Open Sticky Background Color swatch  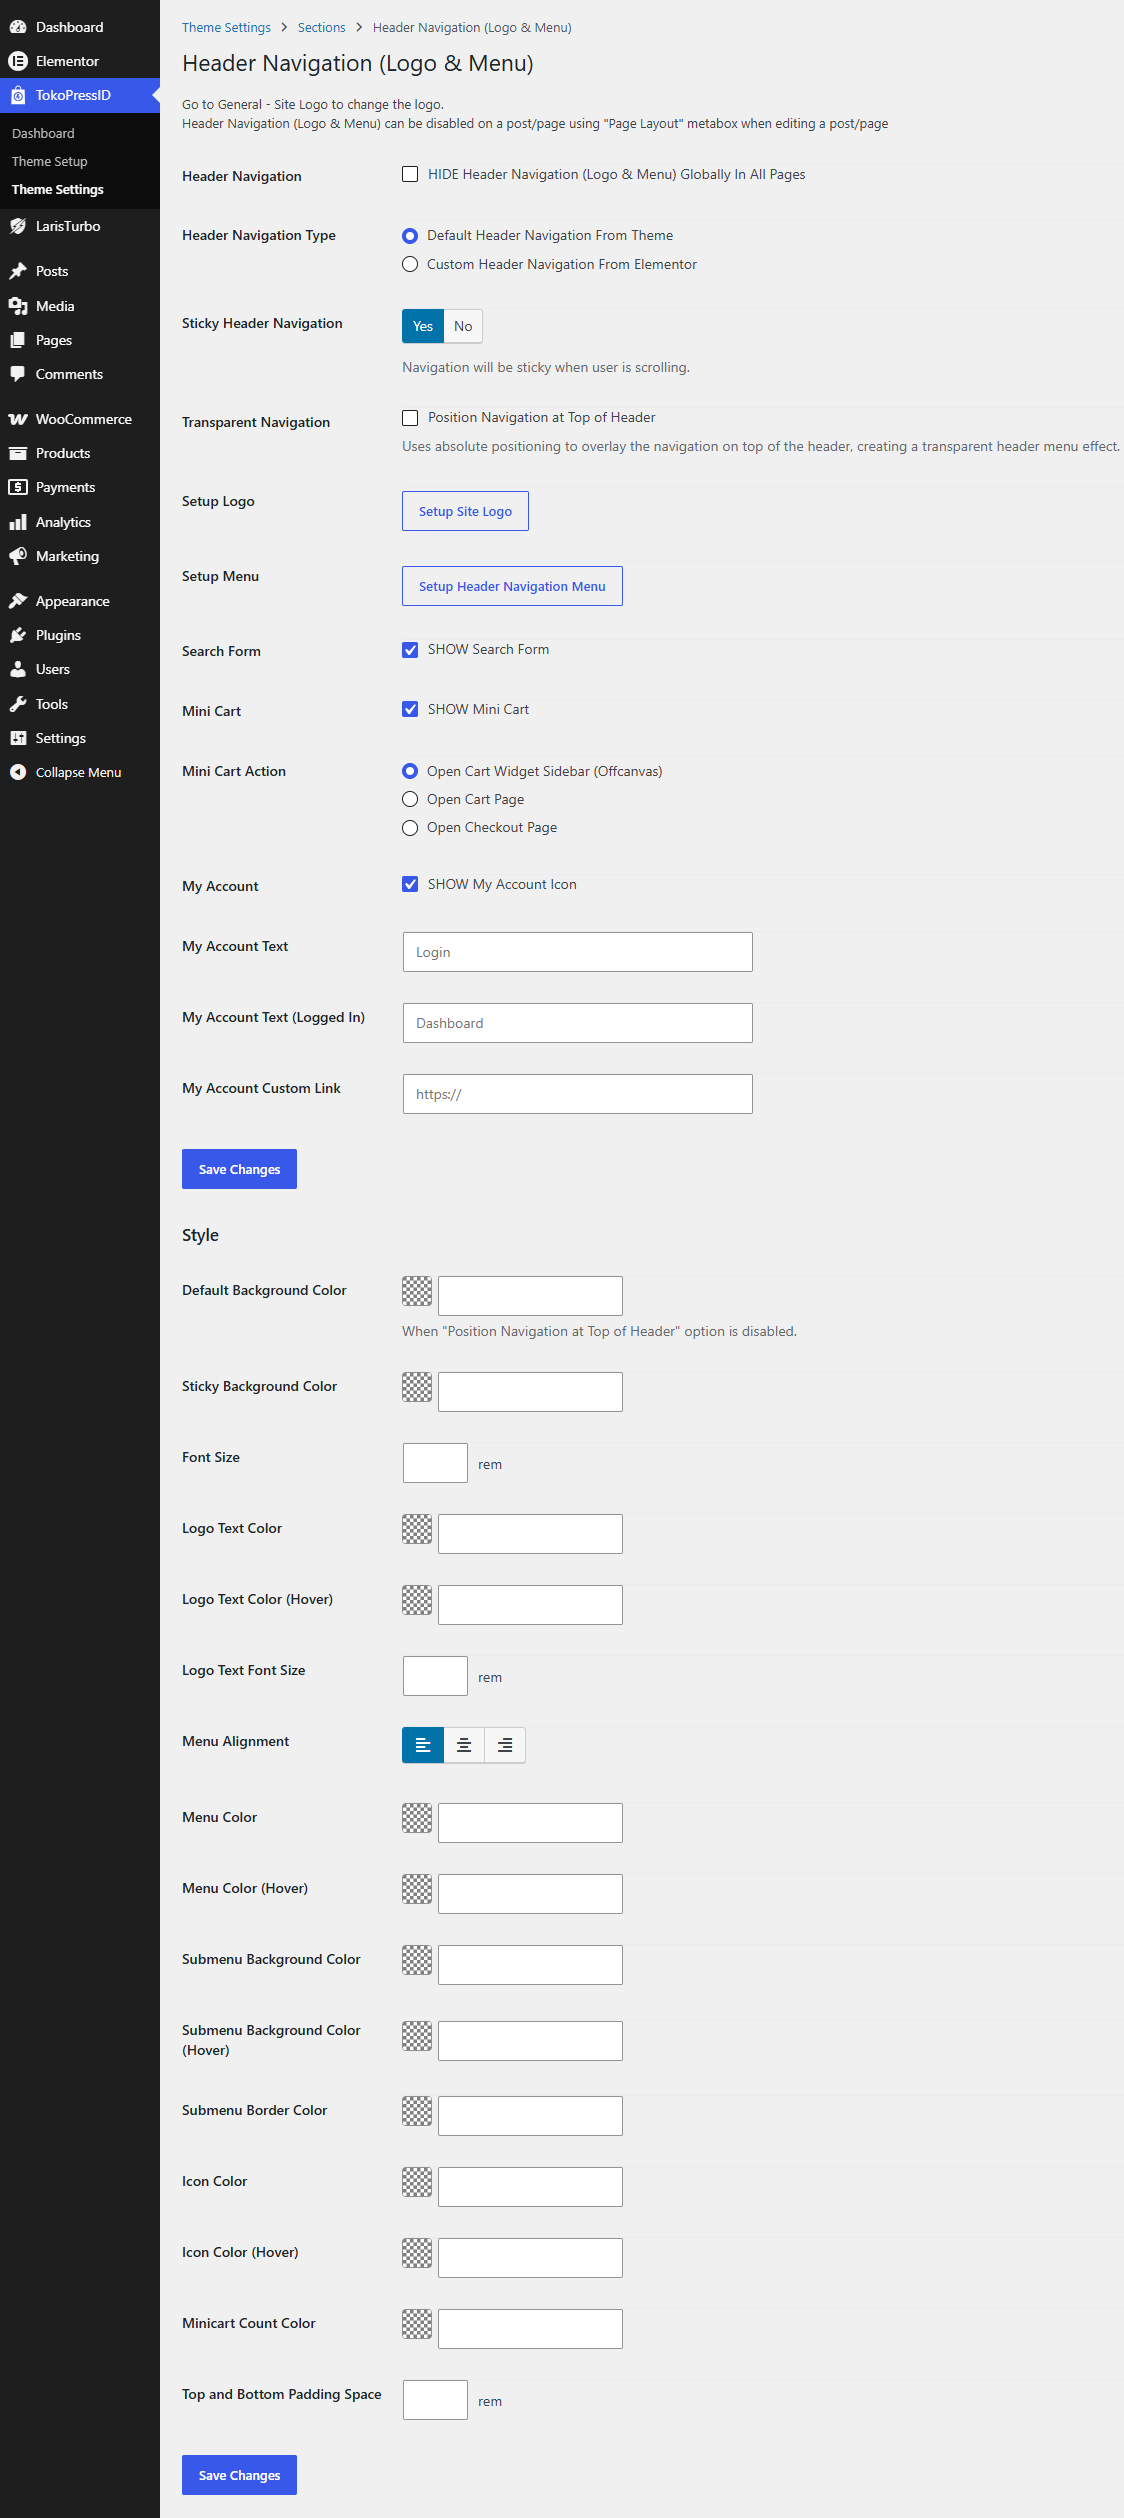click(x=417, y=1387)
